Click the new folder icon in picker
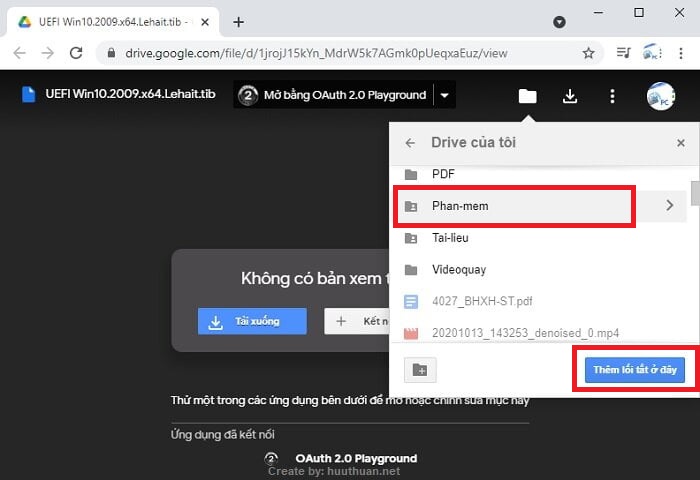 [x=420, y=370]
